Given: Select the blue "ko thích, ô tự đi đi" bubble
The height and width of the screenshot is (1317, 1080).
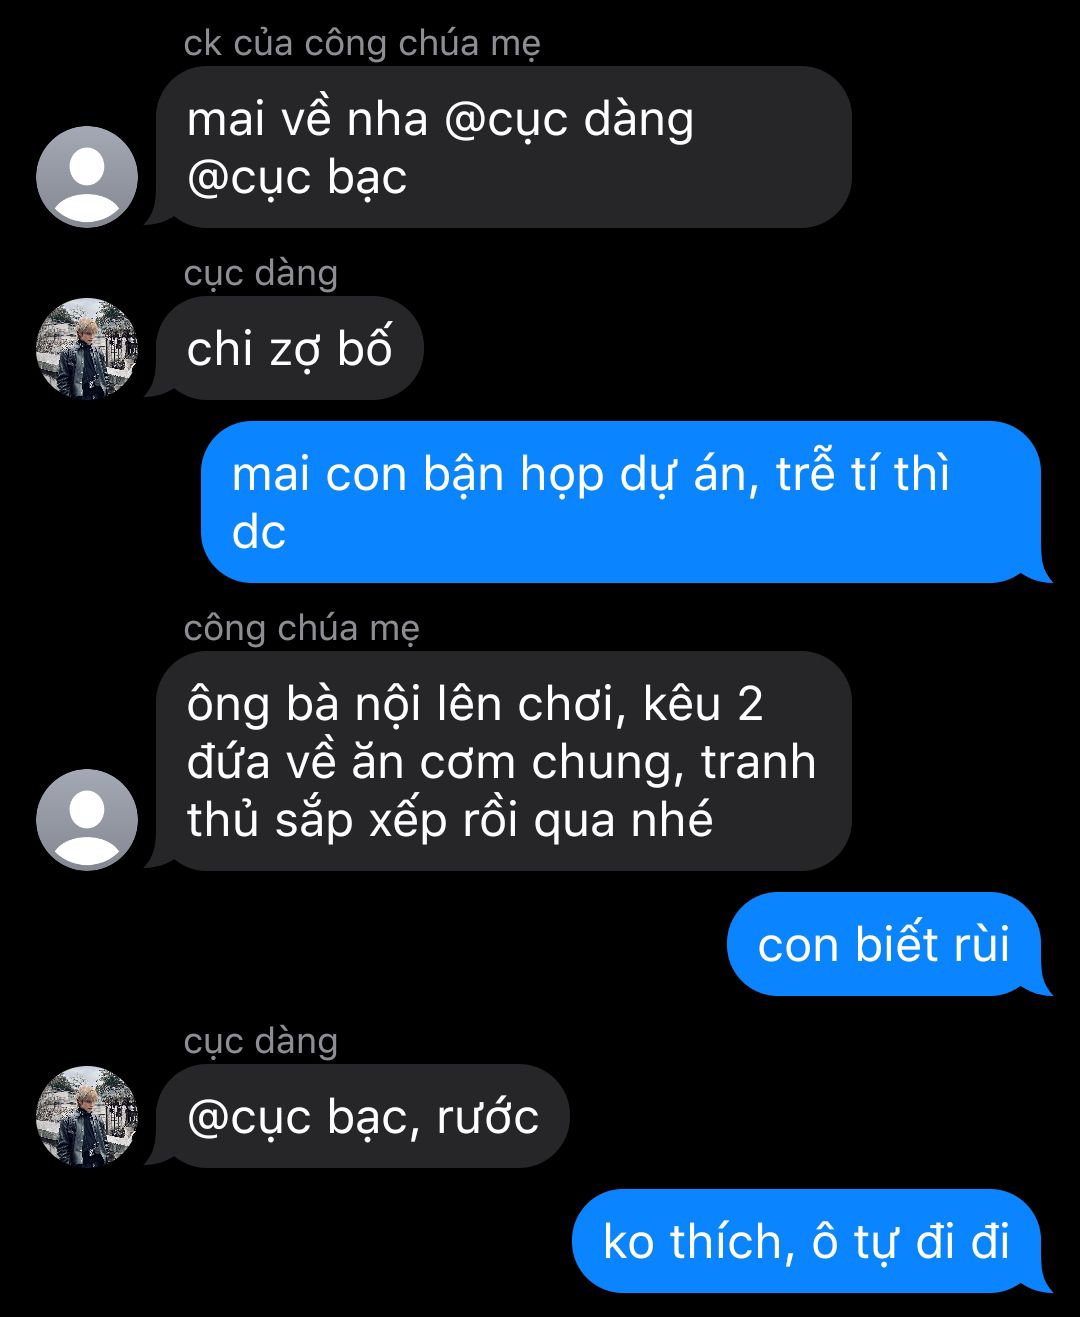Looking at the screenshot, I should (811, 1241).
